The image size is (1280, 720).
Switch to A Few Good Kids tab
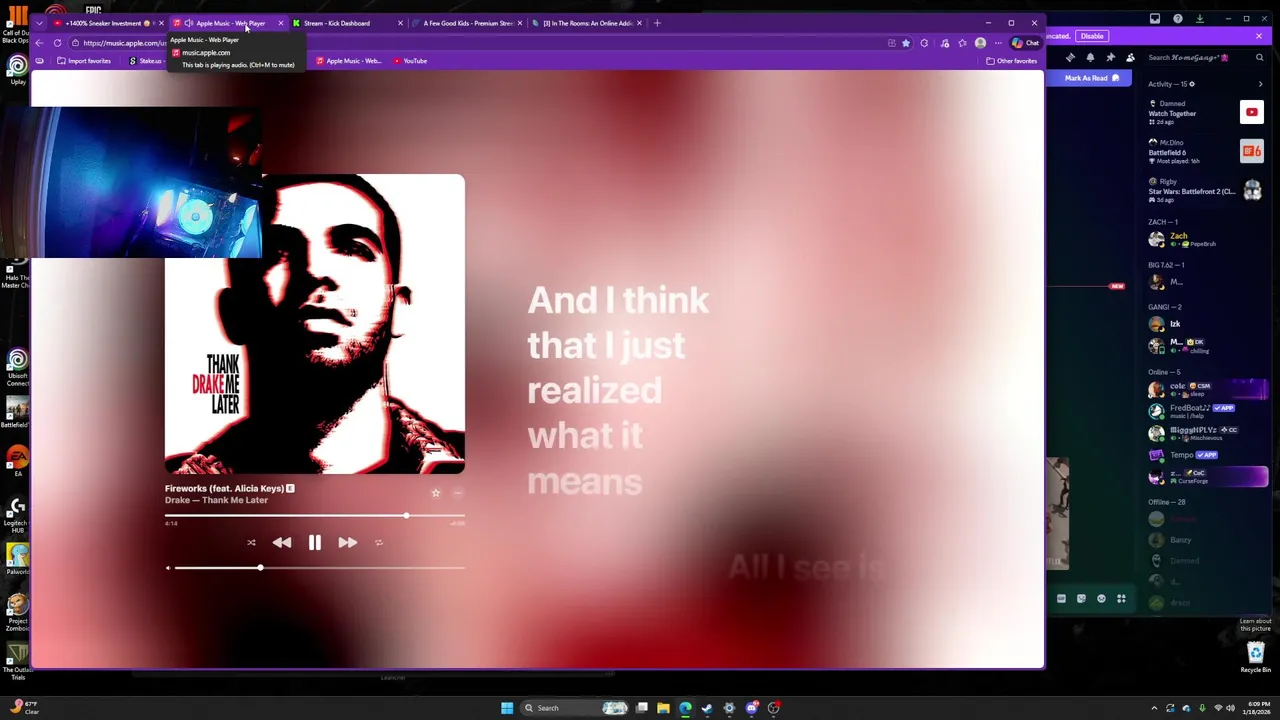467,23
